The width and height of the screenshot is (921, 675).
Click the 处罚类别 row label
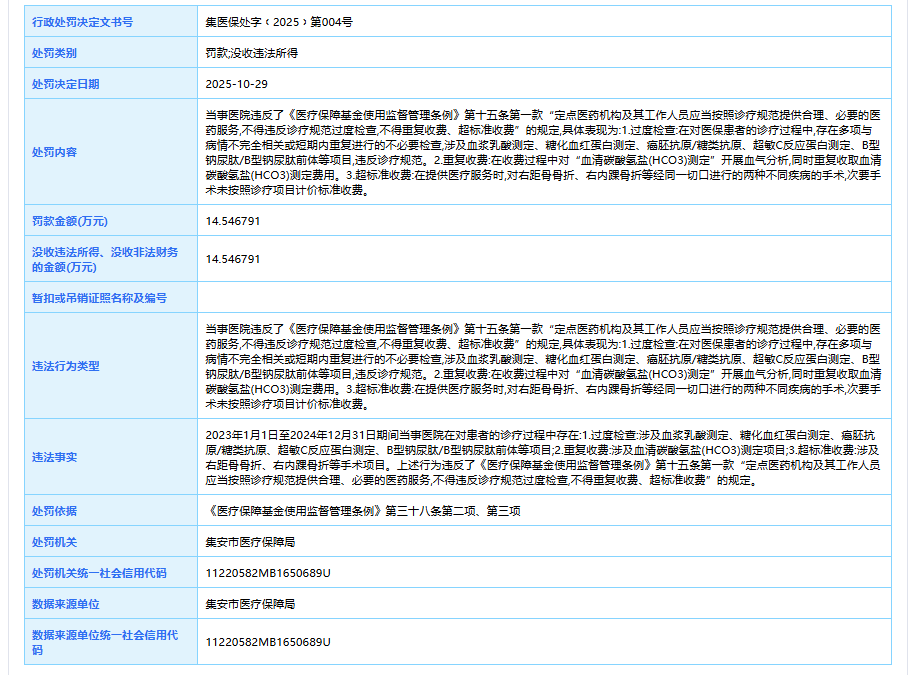click(x=54, y=53)
